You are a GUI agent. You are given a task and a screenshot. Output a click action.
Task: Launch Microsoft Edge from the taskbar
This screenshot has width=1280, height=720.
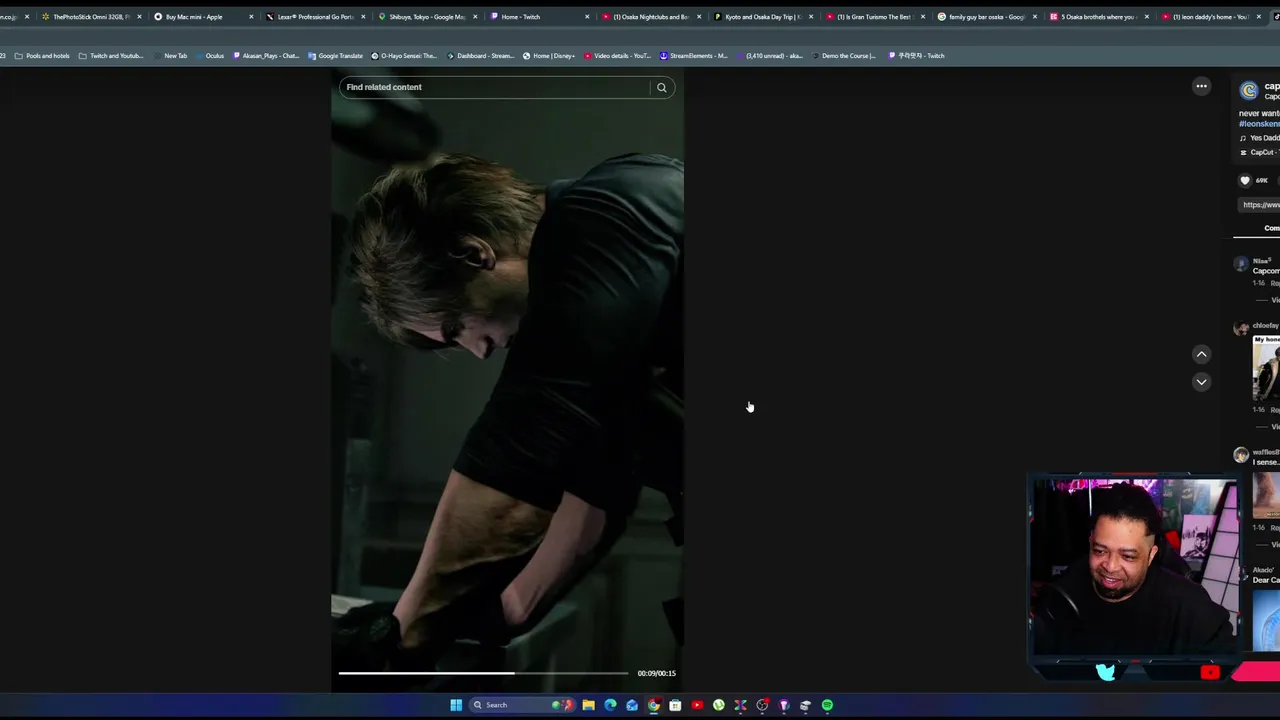(x=610, y=705)
